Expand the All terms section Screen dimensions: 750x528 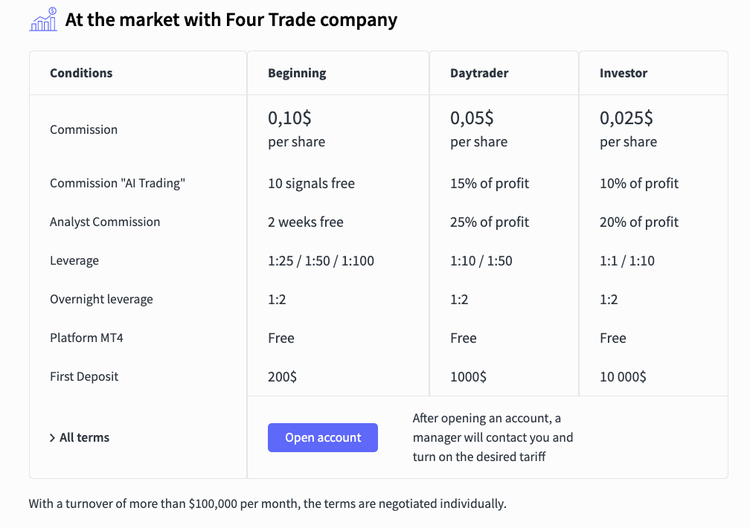point(84,437)
